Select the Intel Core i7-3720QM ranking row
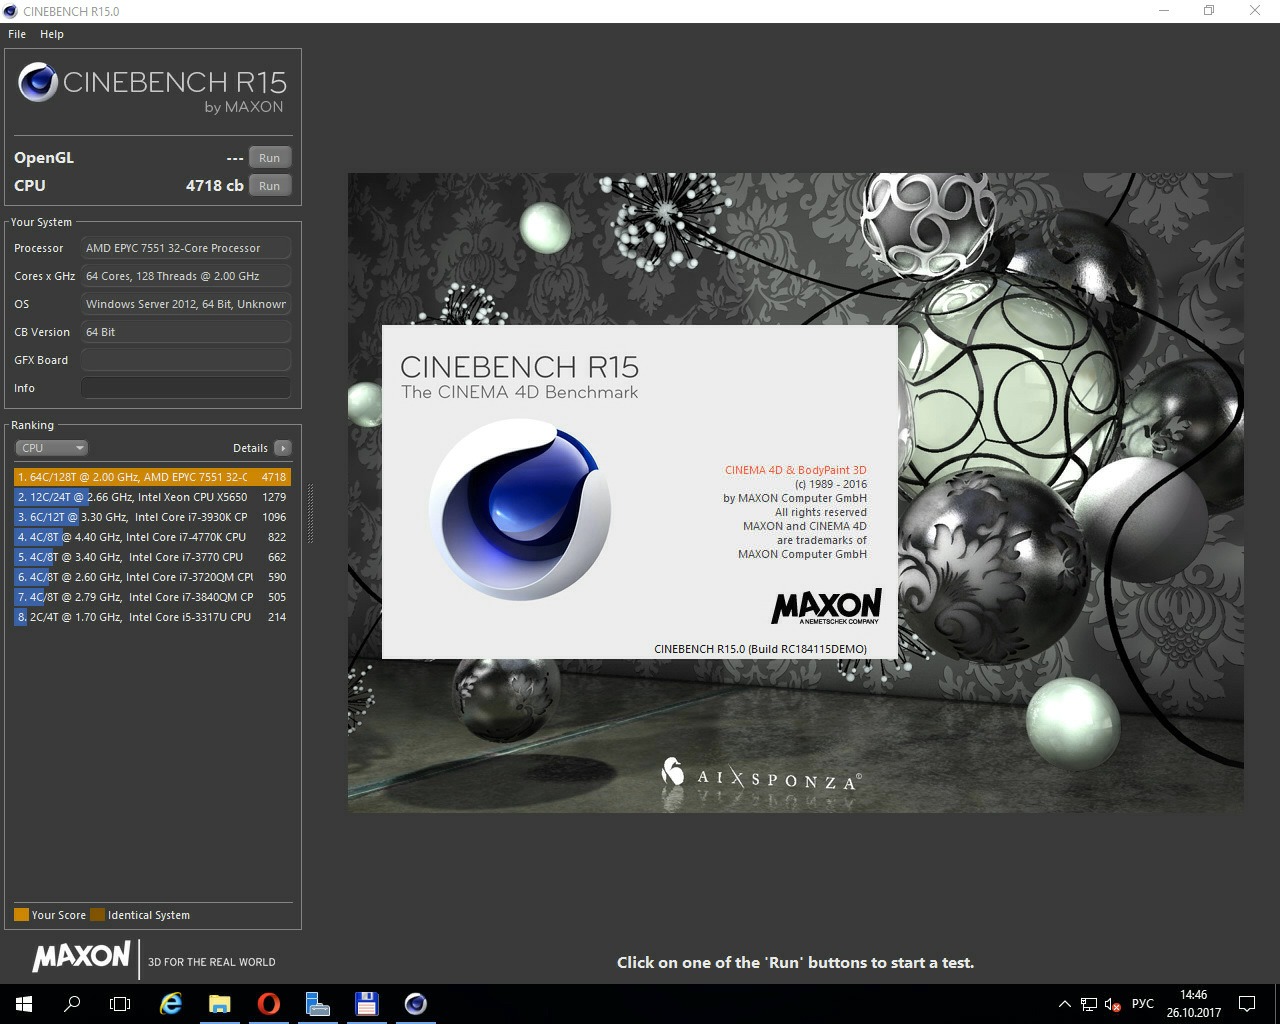 tap(152, 577)
